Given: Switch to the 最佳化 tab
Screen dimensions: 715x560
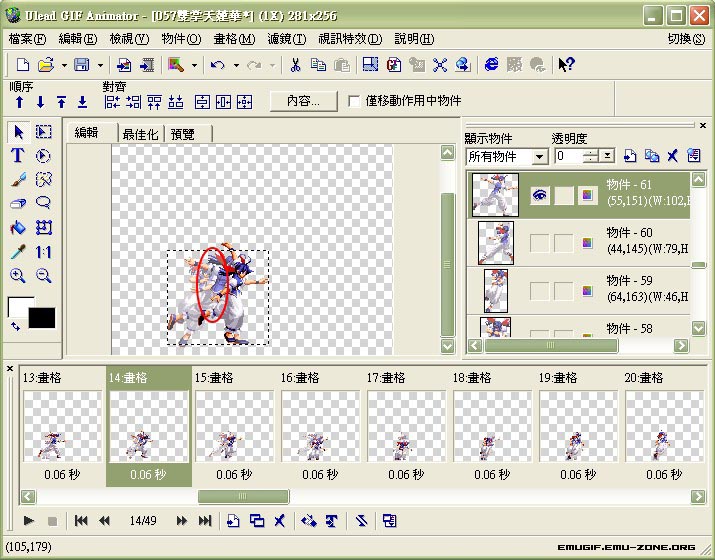Looking at the screenshot, I should point(140,134).
